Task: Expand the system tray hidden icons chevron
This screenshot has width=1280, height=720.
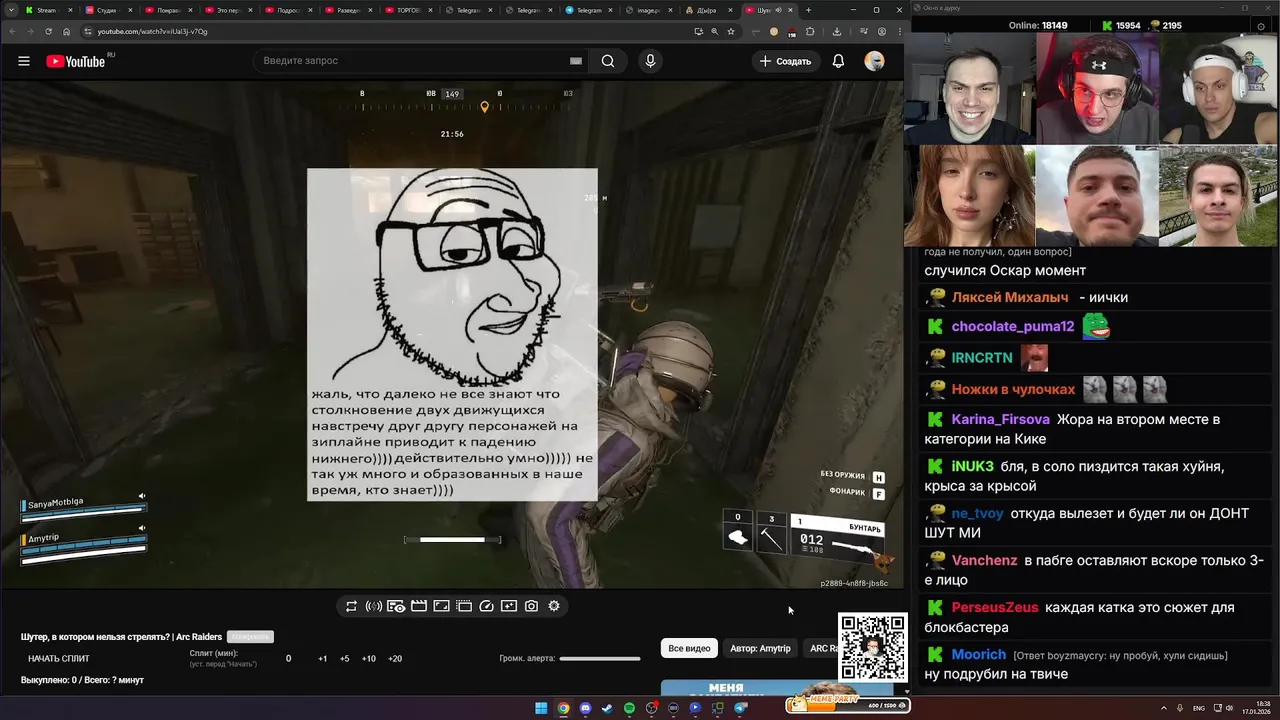Action: point(1164,708)
